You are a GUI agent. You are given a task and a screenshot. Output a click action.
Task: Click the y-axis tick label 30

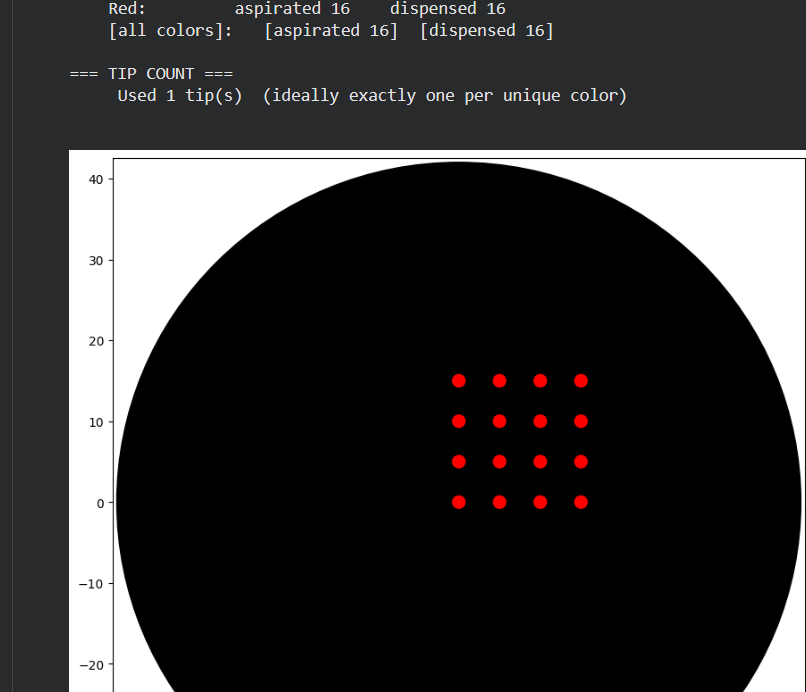(x=94, y=261)
